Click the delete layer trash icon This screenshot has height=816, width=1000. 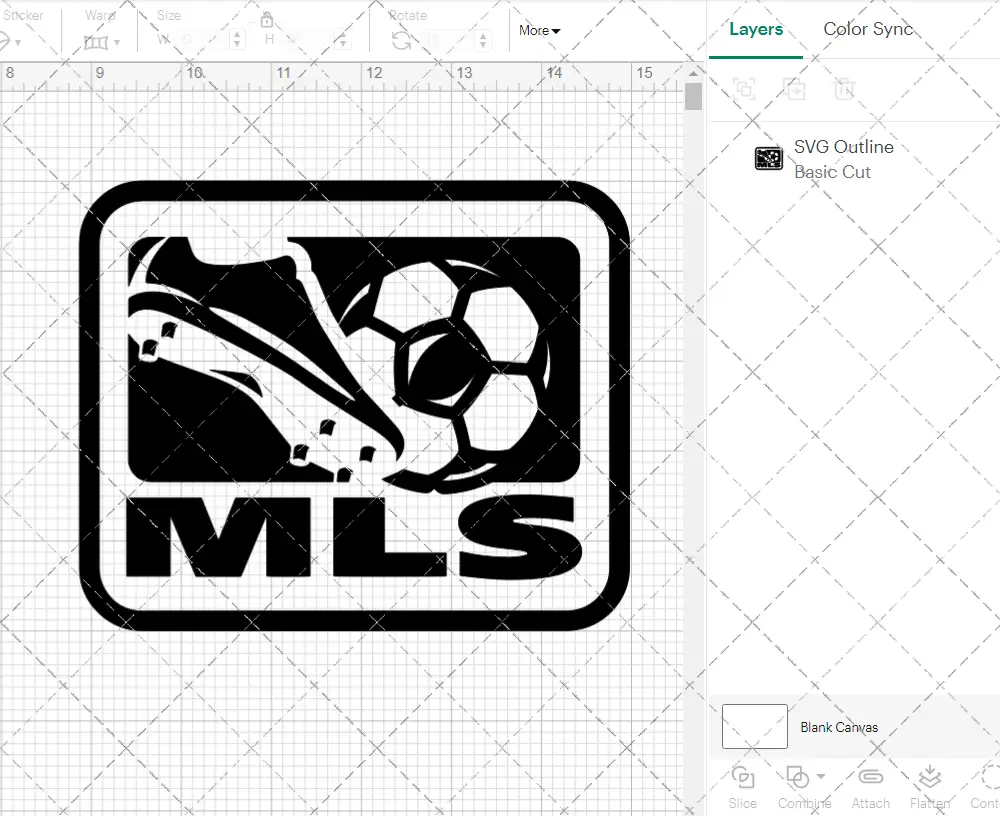point(846,90)
